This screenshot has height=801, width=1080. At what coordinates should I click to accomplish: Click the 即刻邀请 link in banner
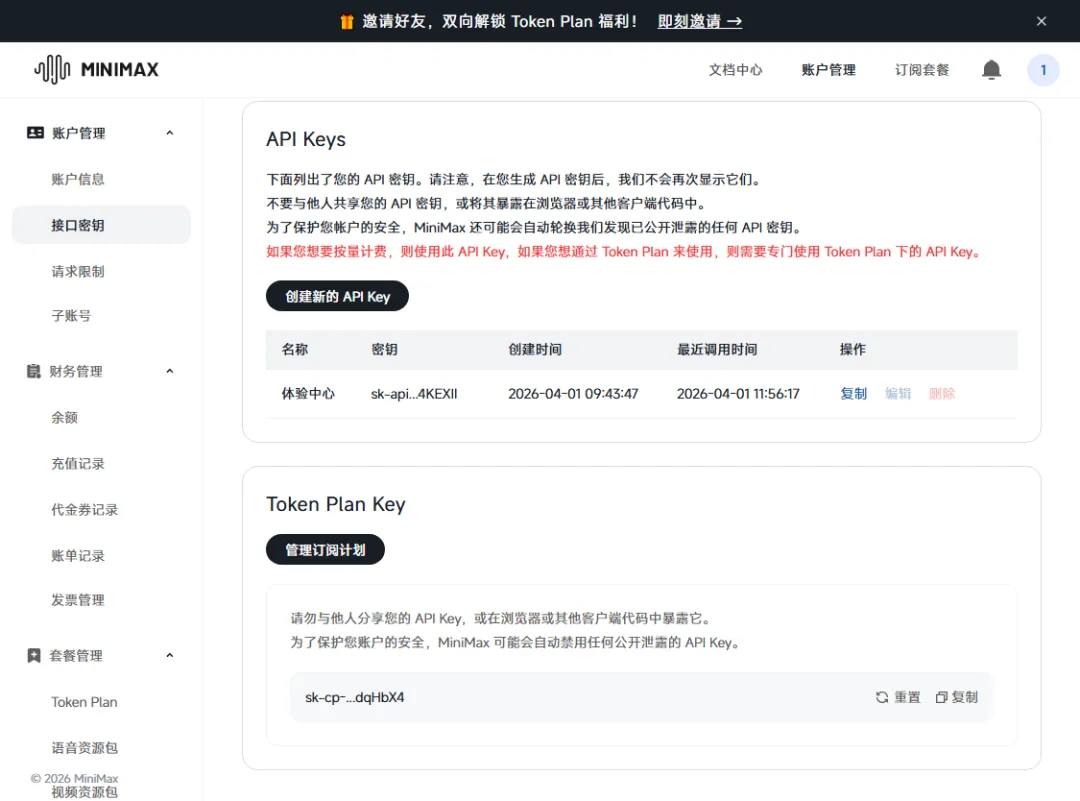700,21
